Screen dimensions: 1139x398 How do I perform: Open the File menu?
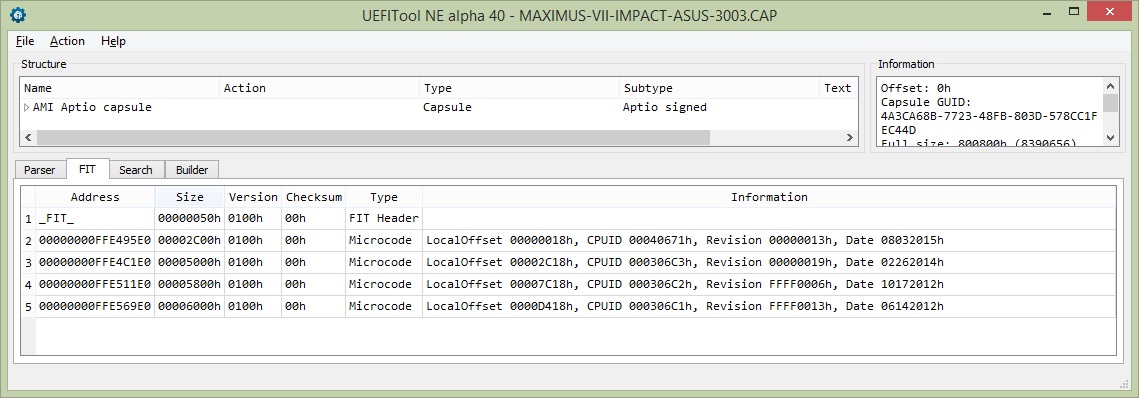(x=25, y=41)
